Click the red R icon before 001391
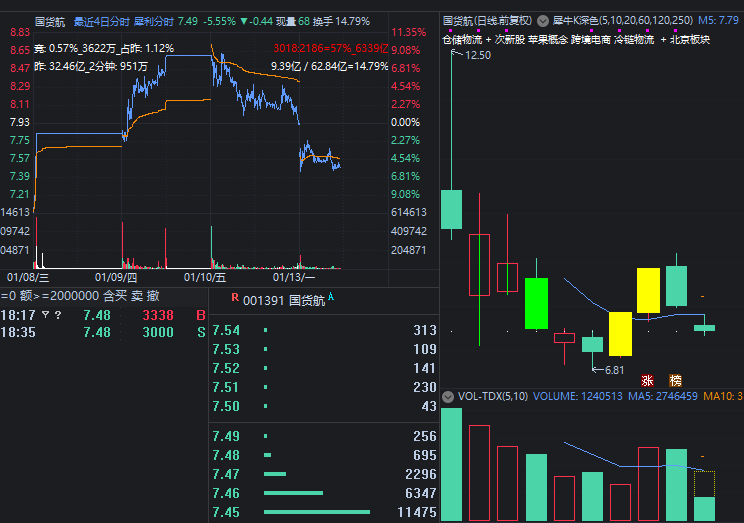744x523 pixels. [235, 298]
